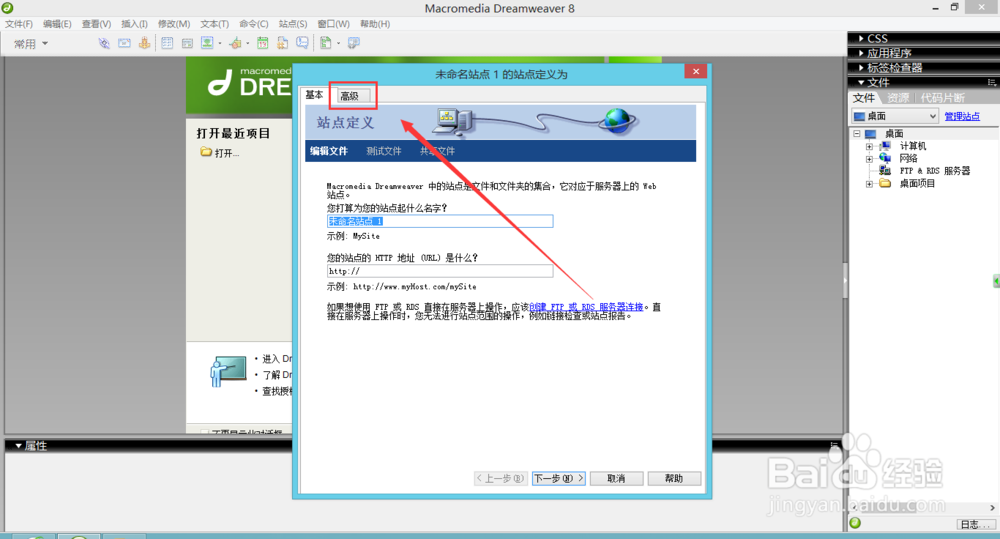1000x539 pixels.
Task: Switch to the 资源 tab in the Files panel
Action: pyautogui.click(x=898, y=98)
